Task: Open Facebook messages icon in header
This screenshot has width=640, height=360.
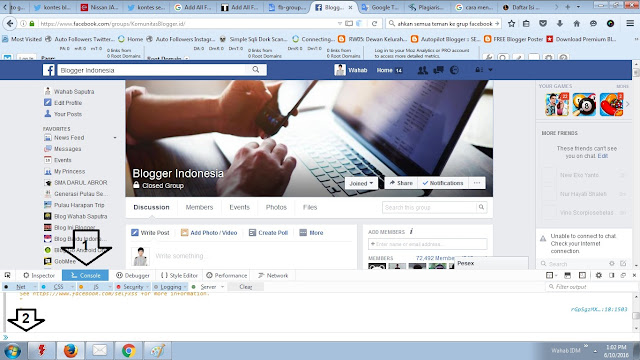Action: coord(438,70)
